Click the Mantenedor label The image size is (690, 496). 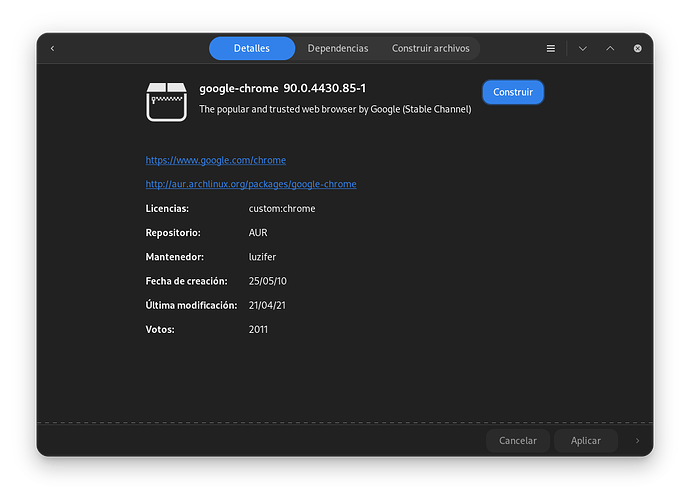coord(175,257)
